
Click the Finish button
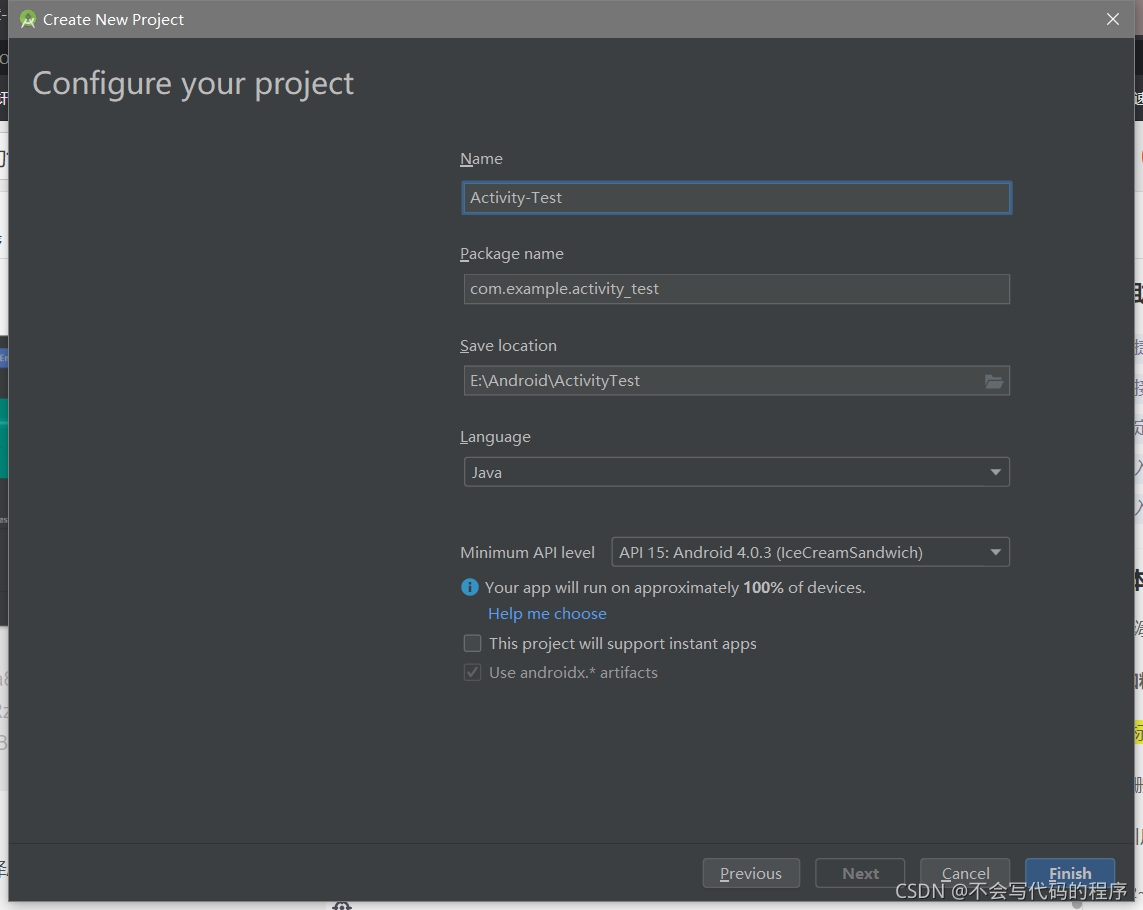pos(1069,873)
